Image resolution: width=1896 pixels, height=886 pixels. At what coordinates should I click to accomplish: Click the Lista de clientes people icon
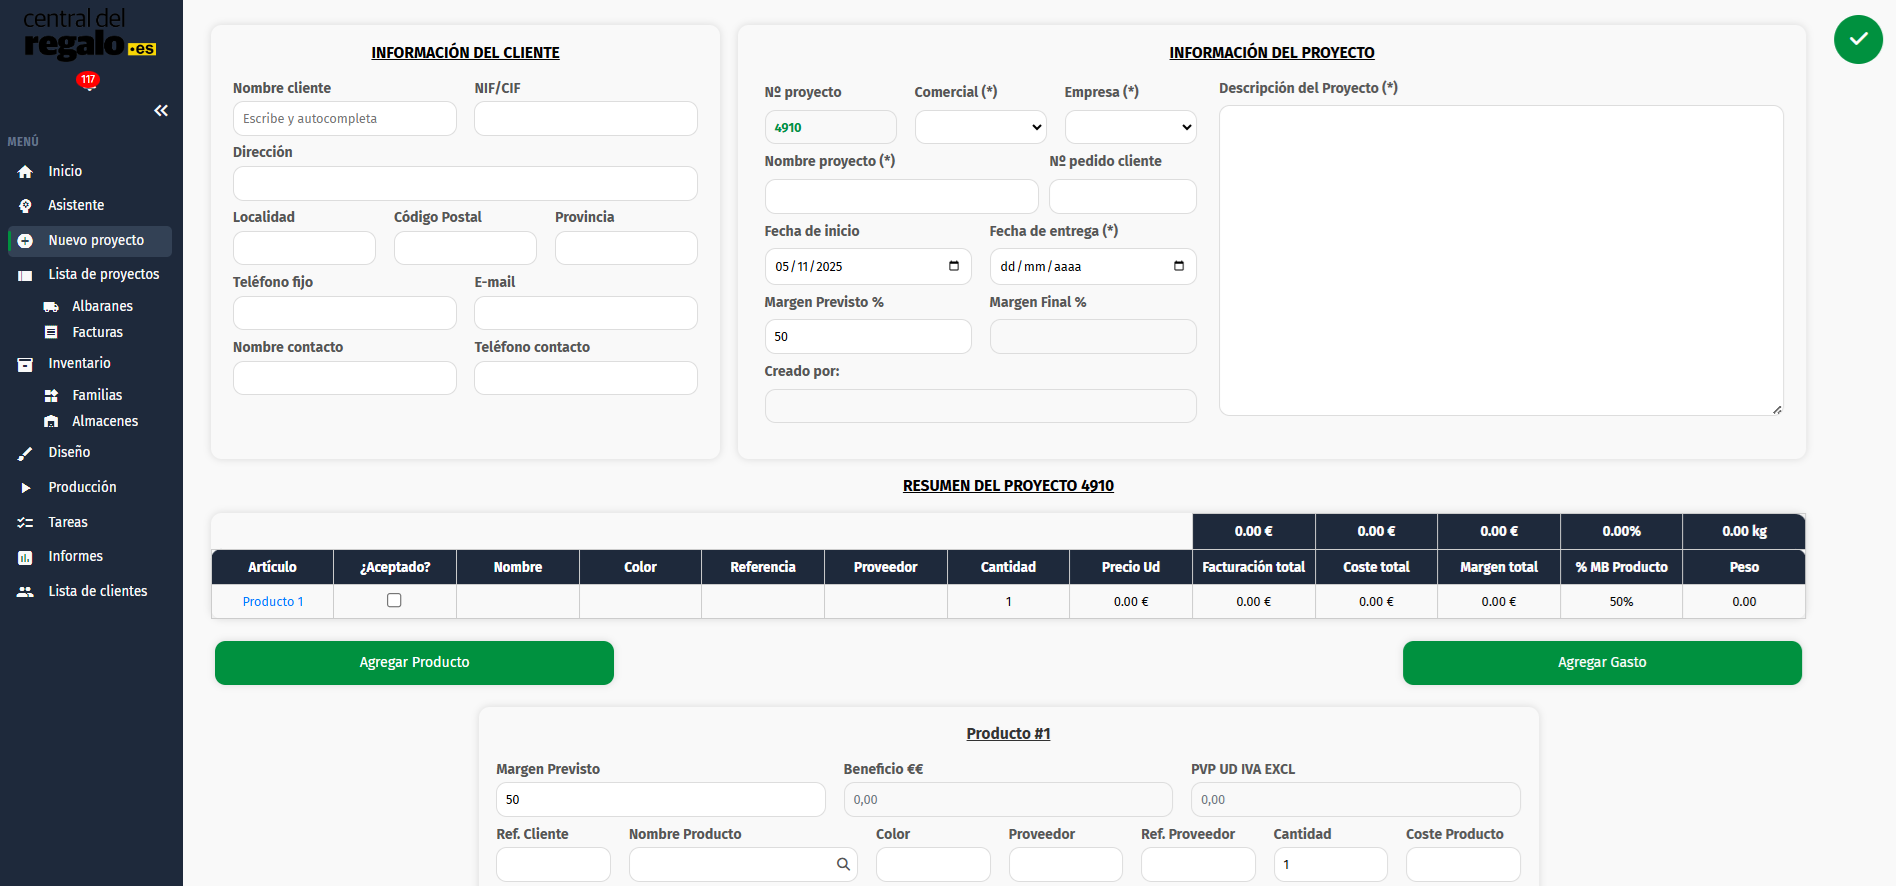point(25,592)
